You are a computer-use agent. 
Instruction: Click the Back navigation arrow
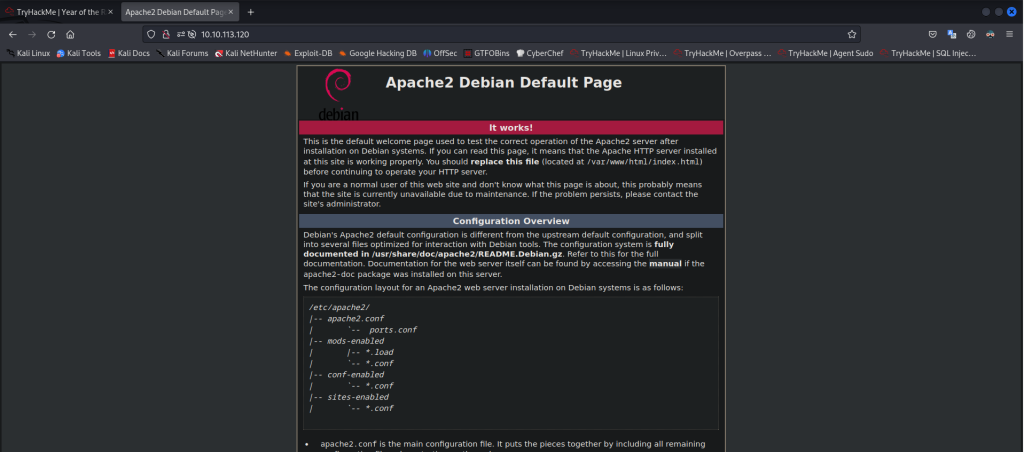[13, 33]
